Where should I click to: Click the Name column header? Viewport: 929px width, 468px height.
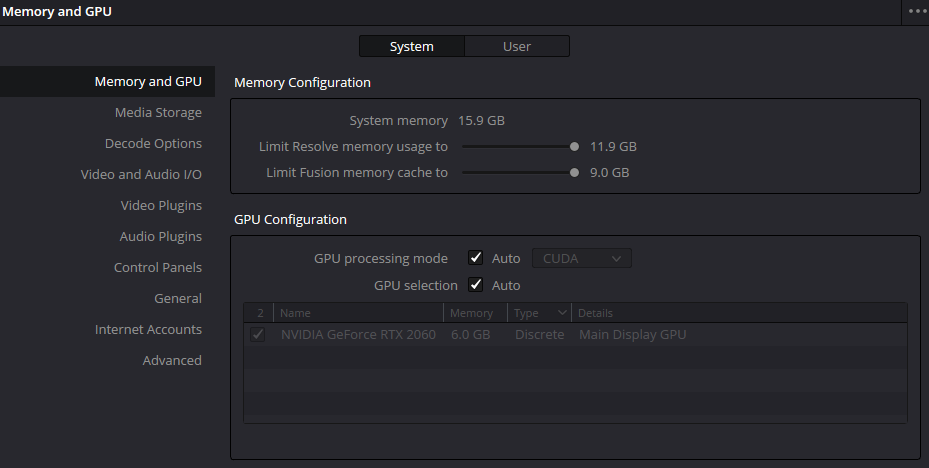(358, 313)
